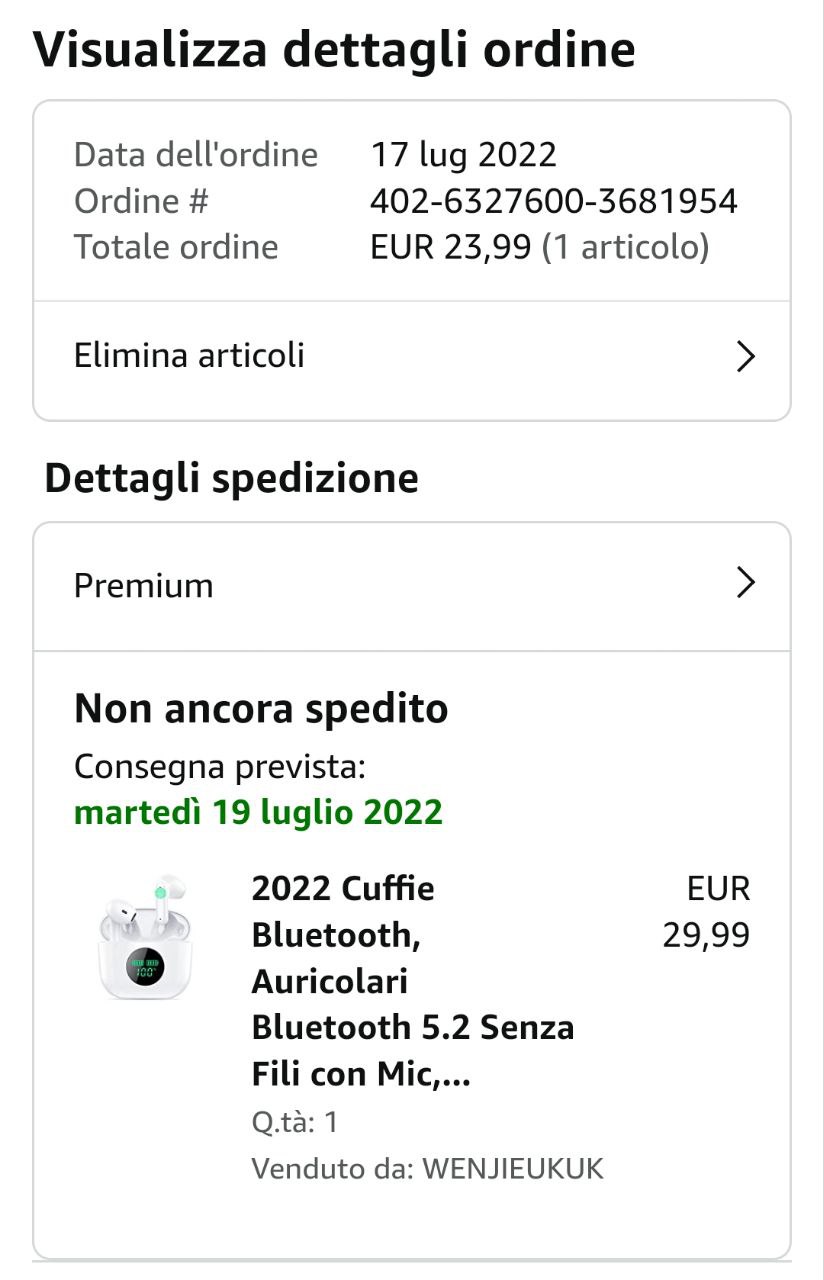Viewport: 824px width, 1280px height.
Task: Tap the Premium shipping option label
Action: pyautogui.click(x=144, y=585)
